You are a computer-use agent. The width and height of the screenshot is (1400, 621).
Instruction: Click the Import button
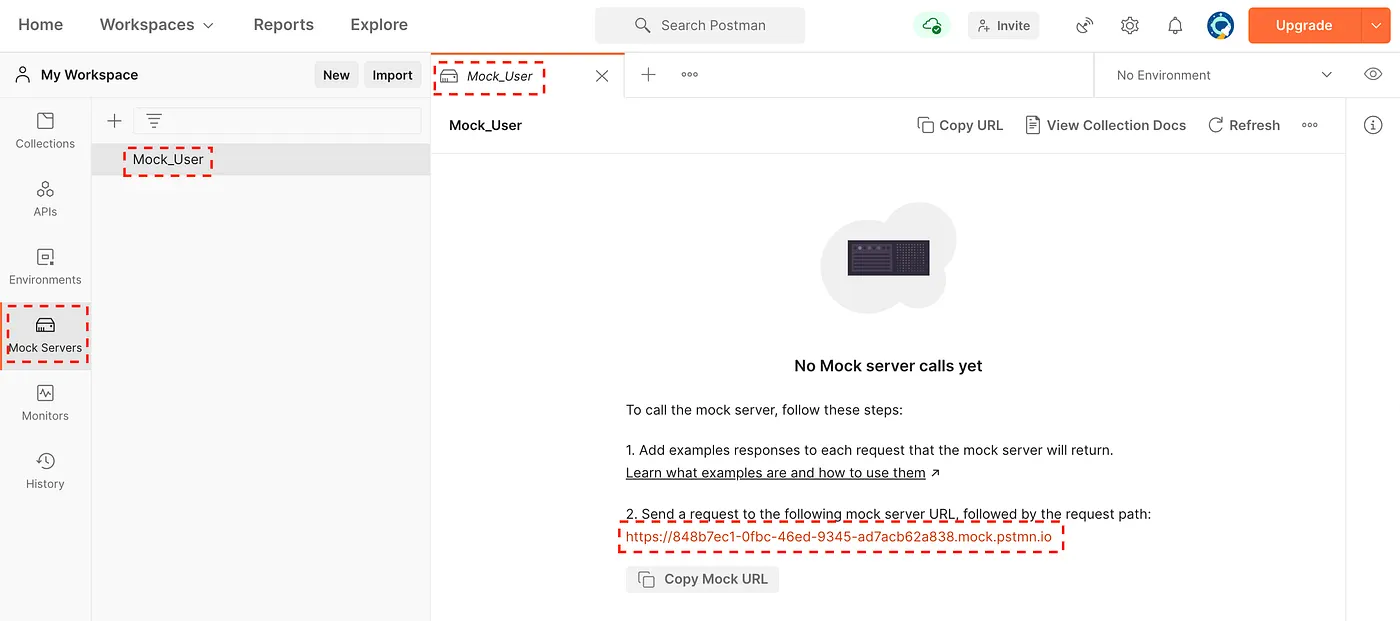coord(392,75)
